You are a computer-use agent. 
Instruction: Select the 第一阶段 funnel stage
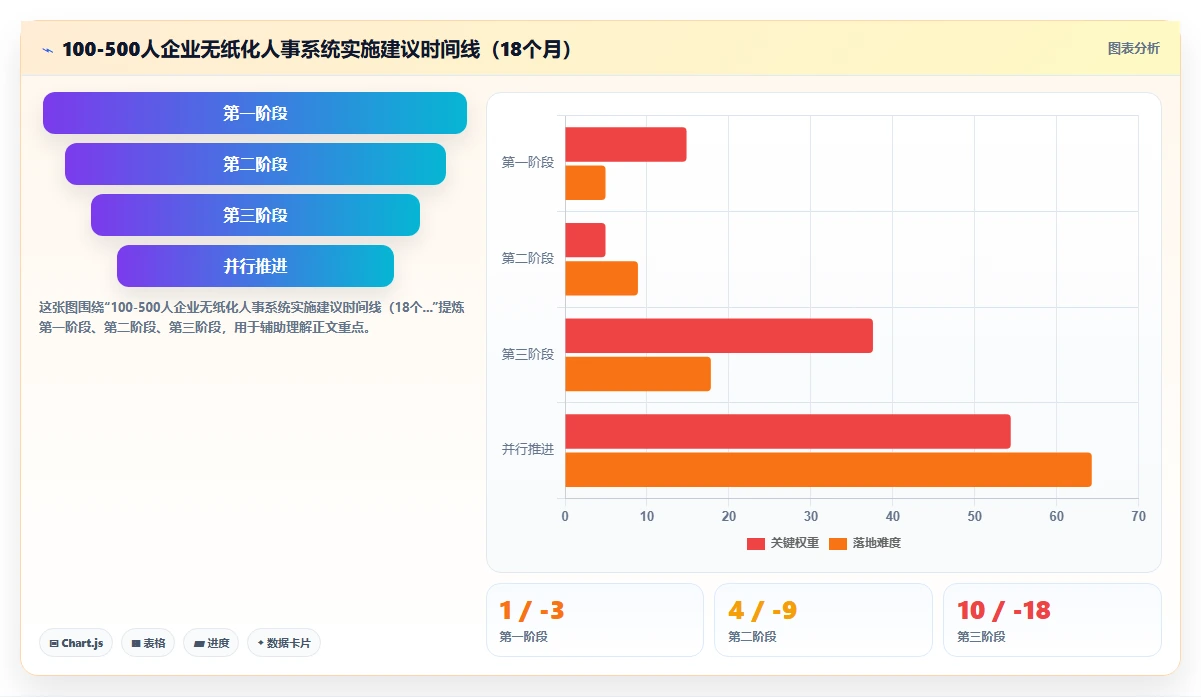255,113
